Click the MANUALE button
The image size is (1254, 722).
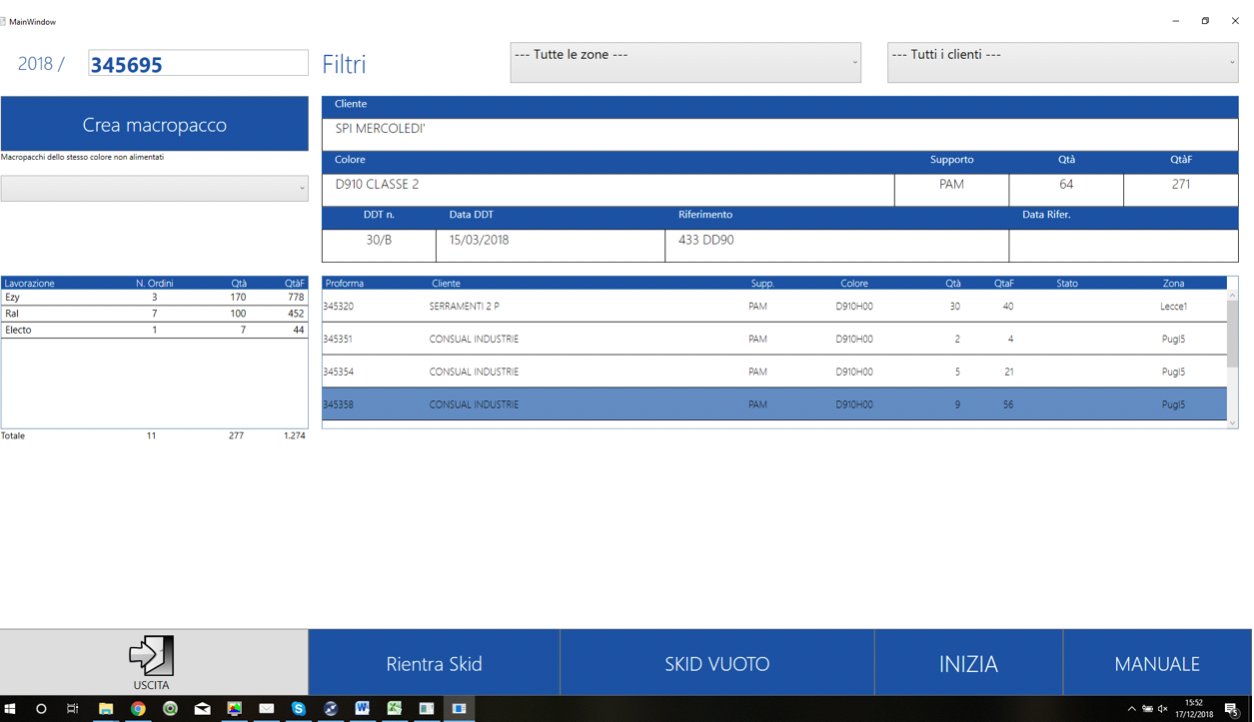point(1157,663)
